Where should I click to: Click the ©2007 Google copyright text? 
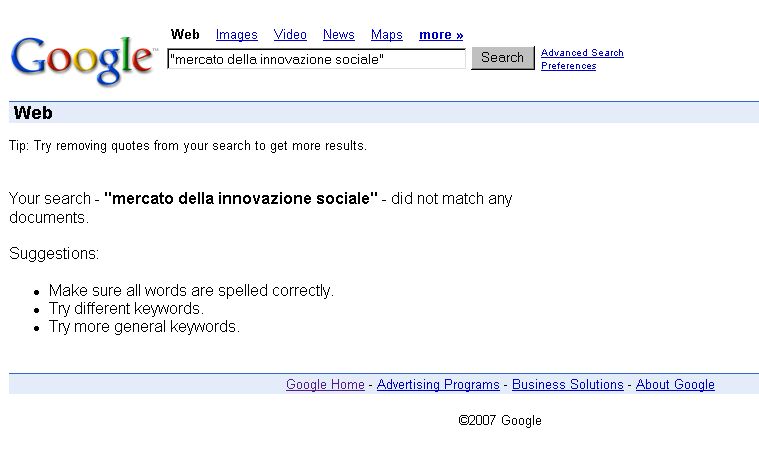click(500, 421)
